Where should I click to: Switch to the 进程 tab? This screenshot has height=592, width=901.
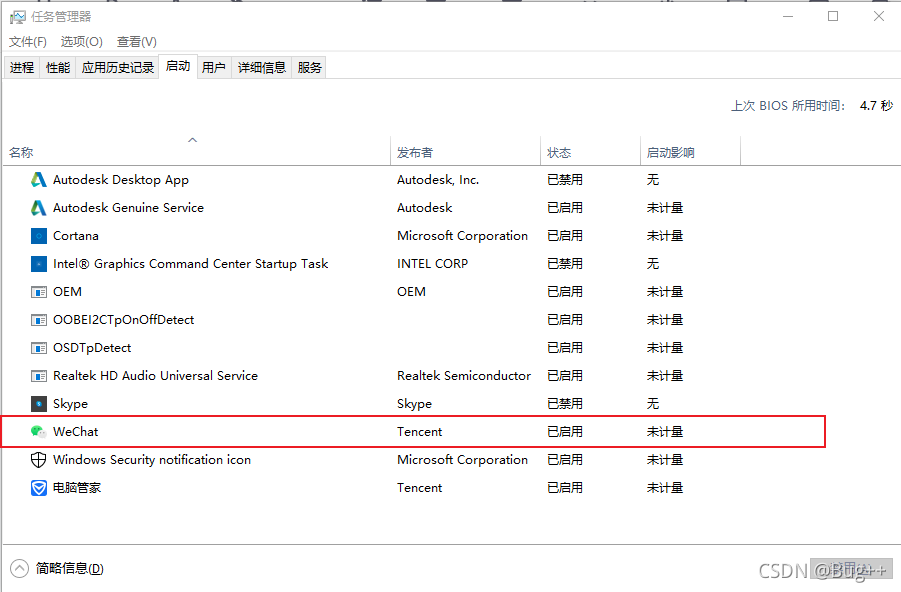(x=22, y=67)
